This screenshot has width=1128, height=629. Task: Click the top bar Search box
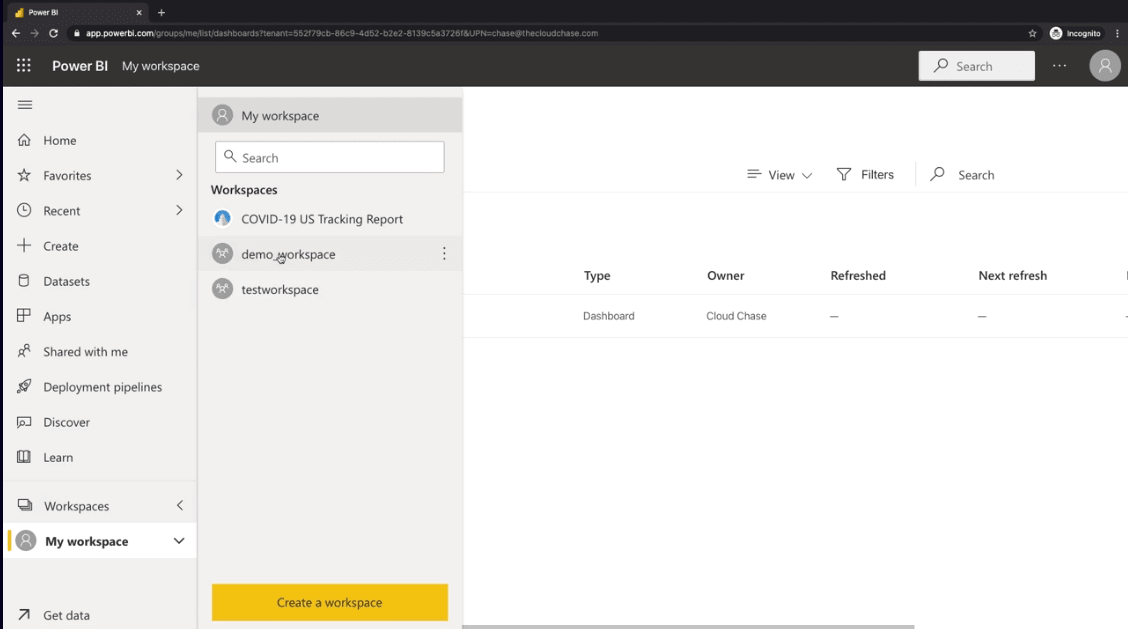click(976, 65)
